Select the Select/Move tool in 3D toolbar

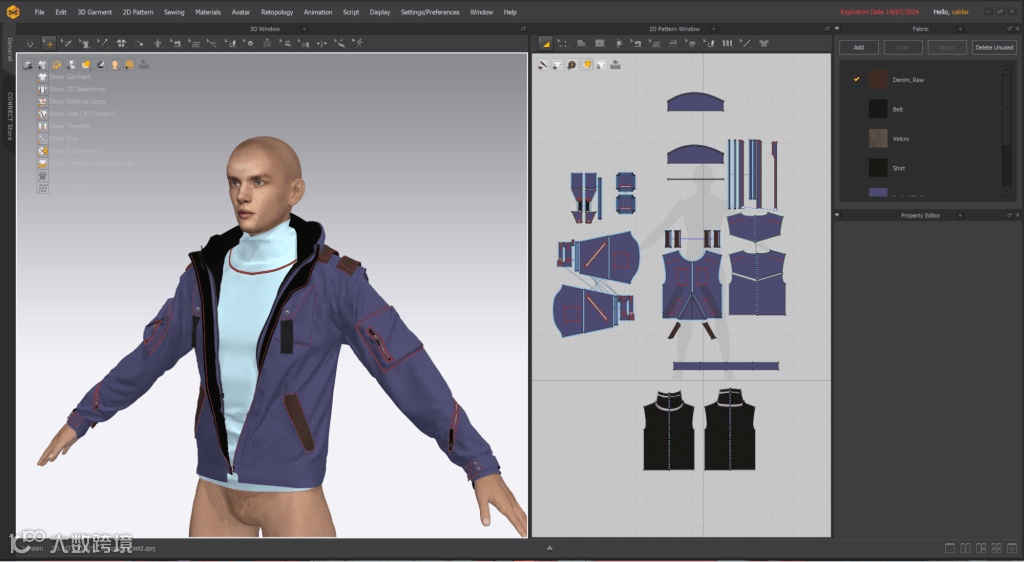(48, 44)
